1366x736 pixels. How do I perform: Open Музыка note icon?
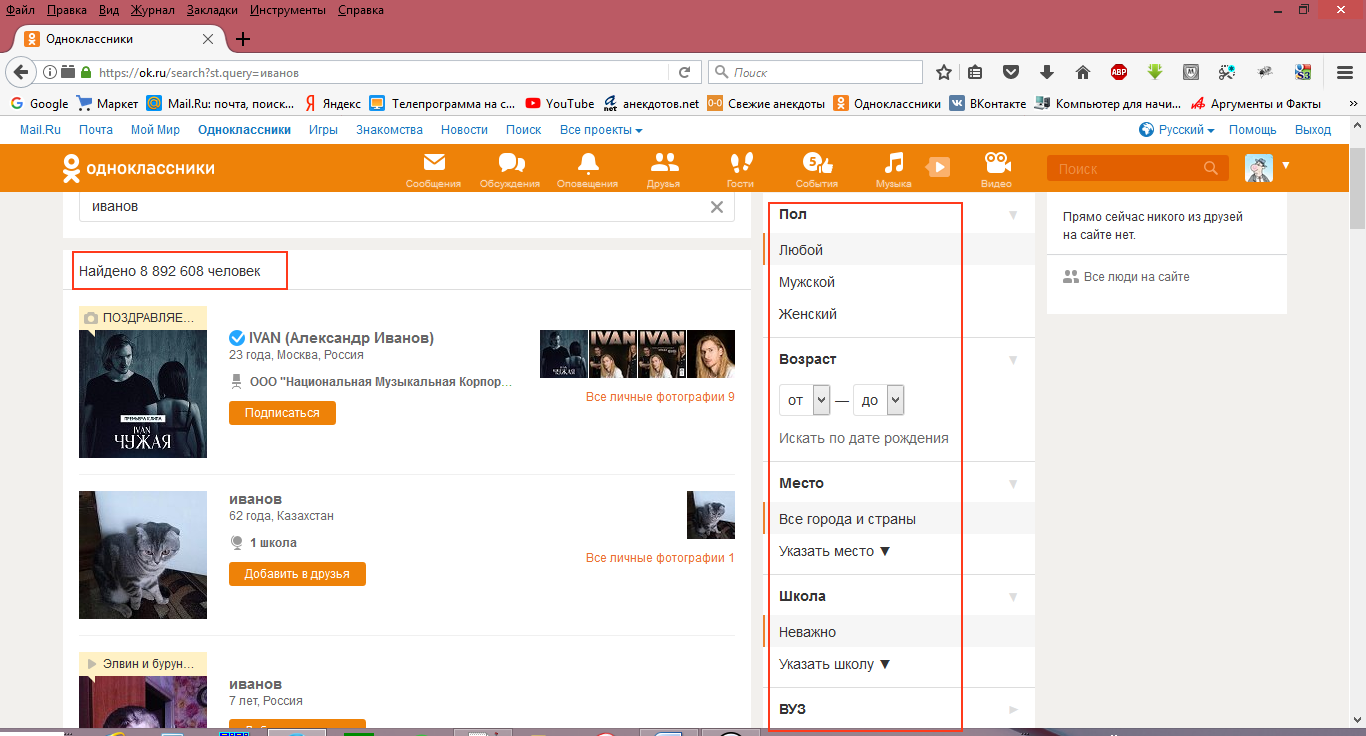click(x=894, y=163)
